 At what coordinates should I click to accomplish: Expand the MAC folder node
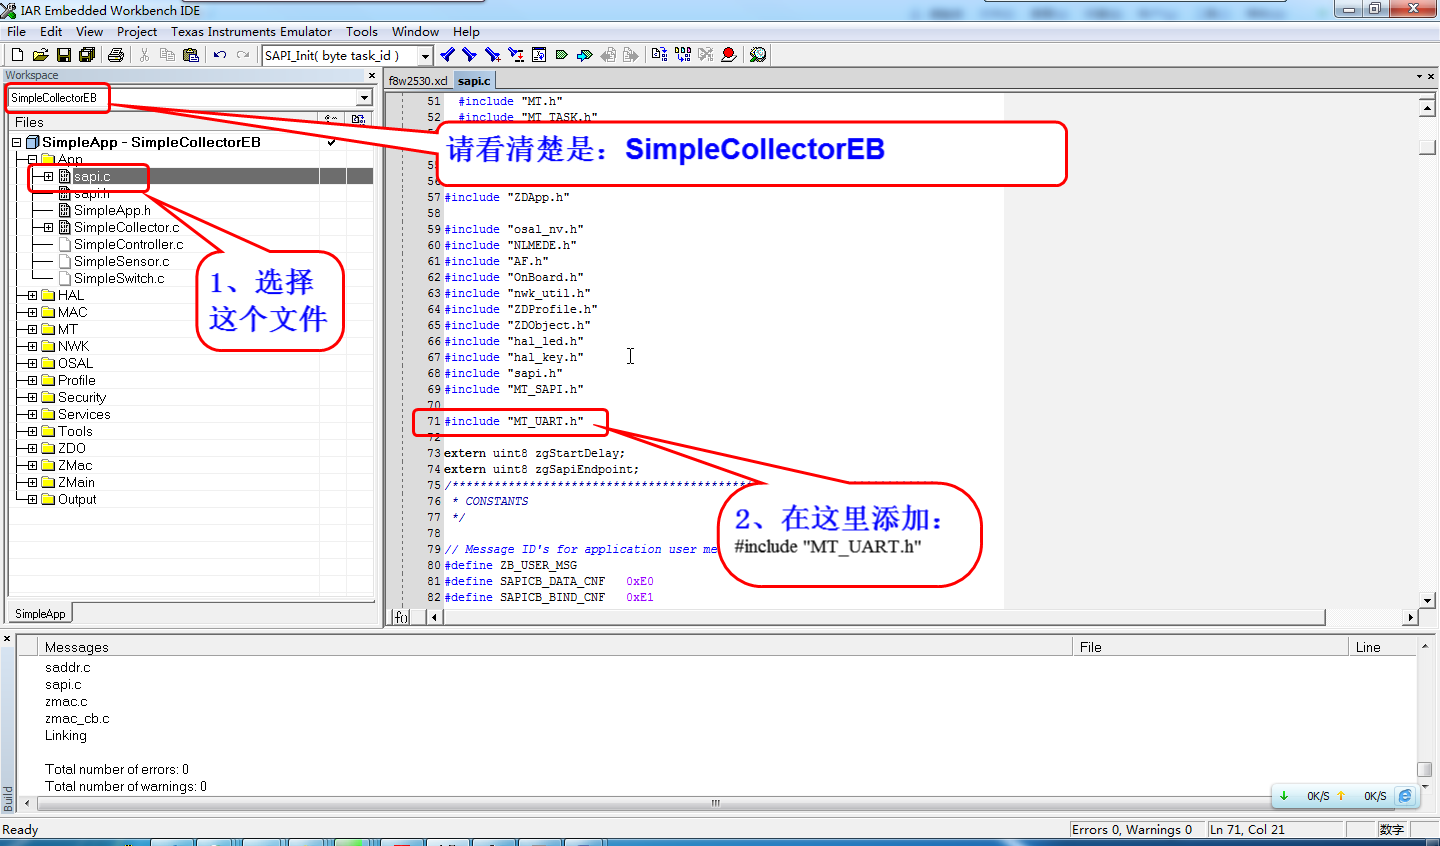pos(32,313)
